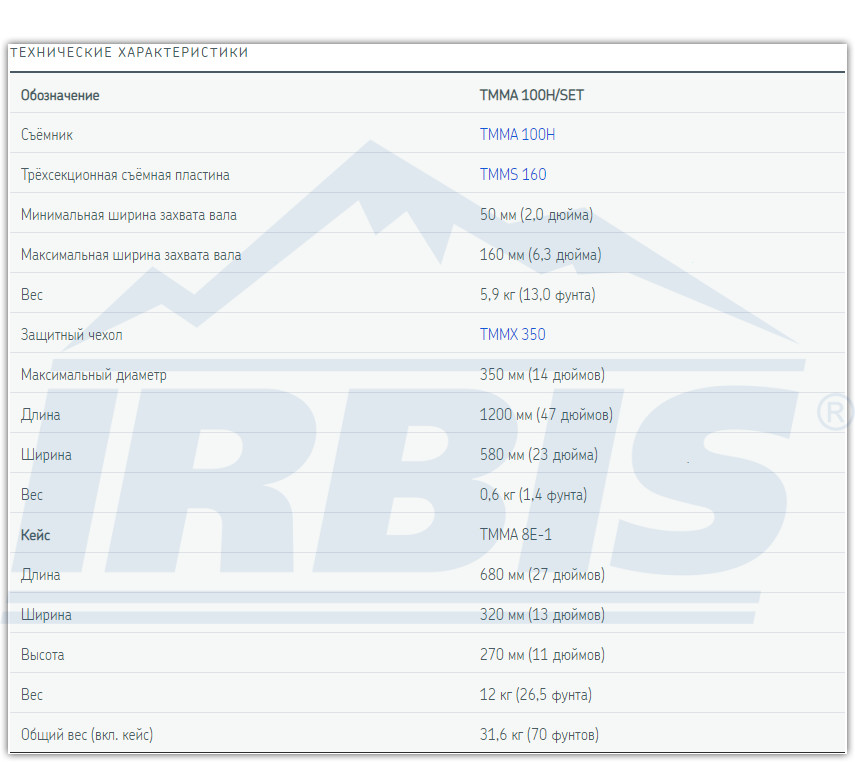855x762 pixels.
Task: Follow the TMMX 350 protective cover link
Action: tap(512, 334)
